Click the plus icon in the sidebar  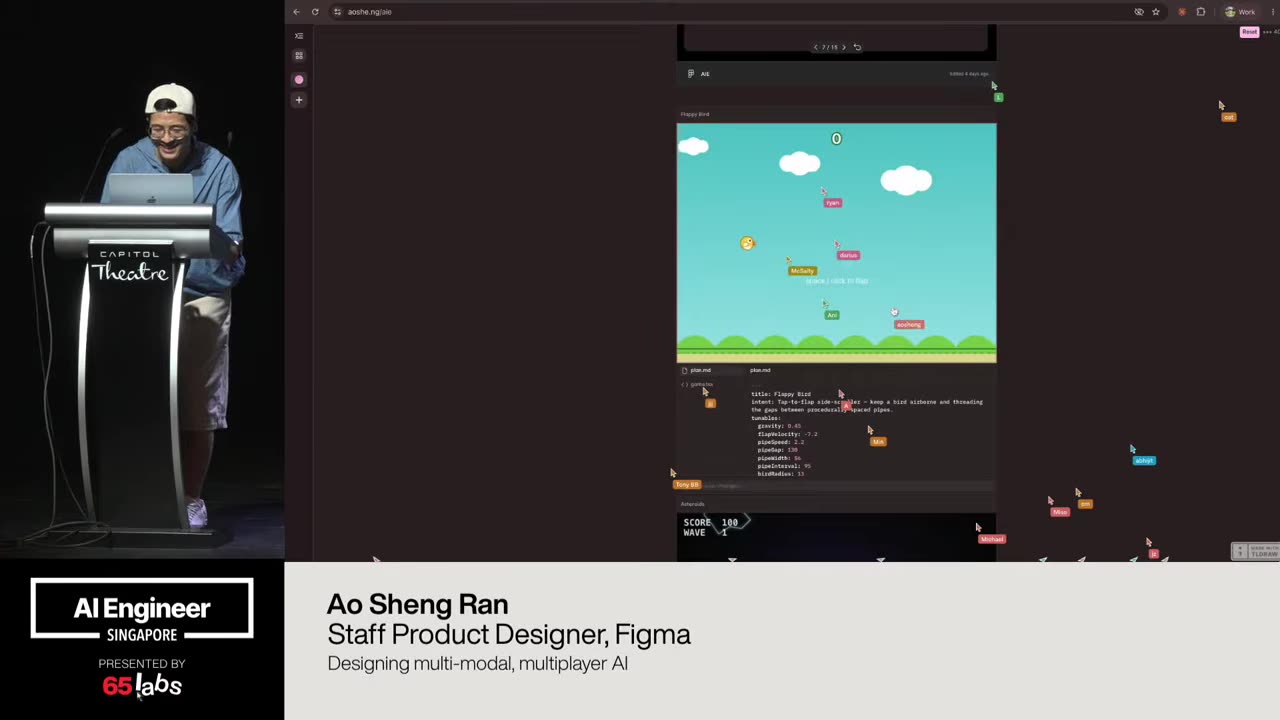299,100
